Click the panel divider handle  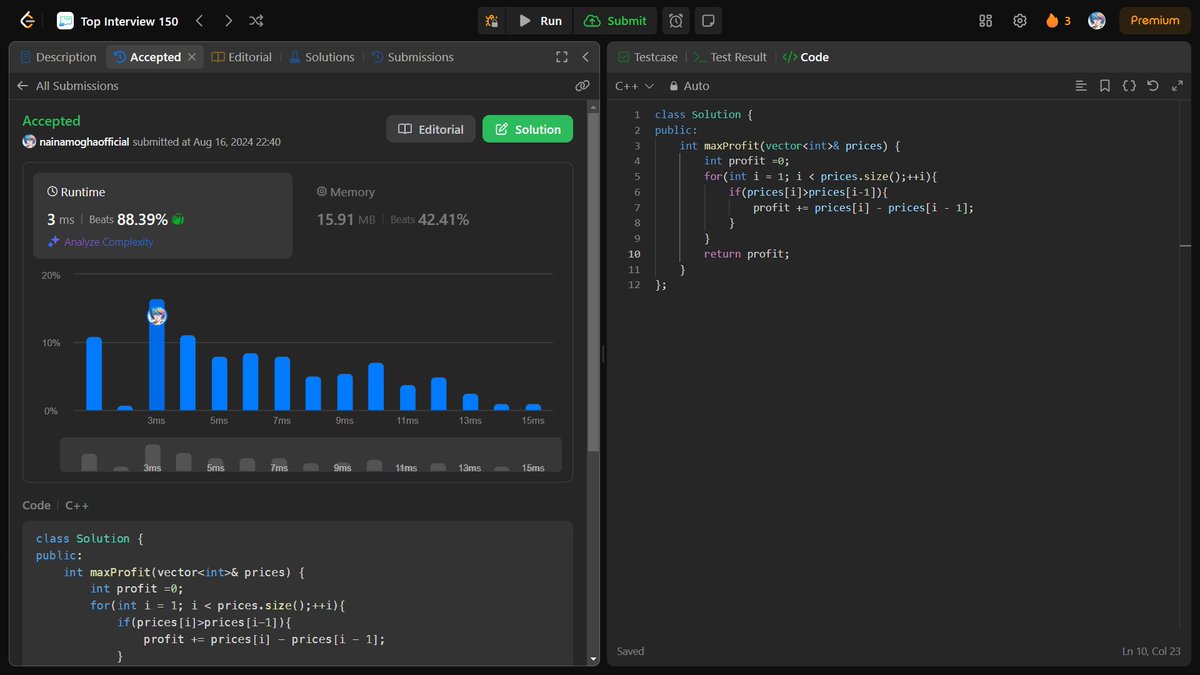coord(603,356)
